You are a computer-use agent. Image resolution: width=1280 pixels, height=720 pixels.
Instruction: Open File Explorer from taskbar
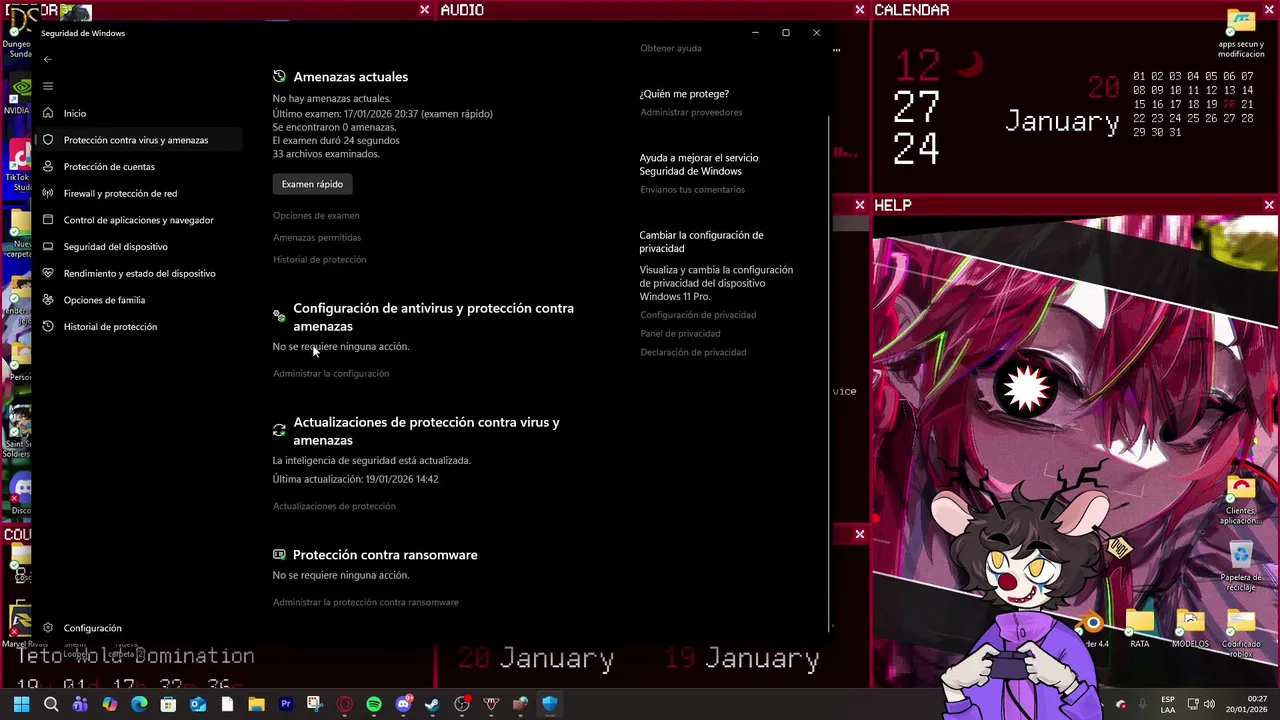point(256,704)
